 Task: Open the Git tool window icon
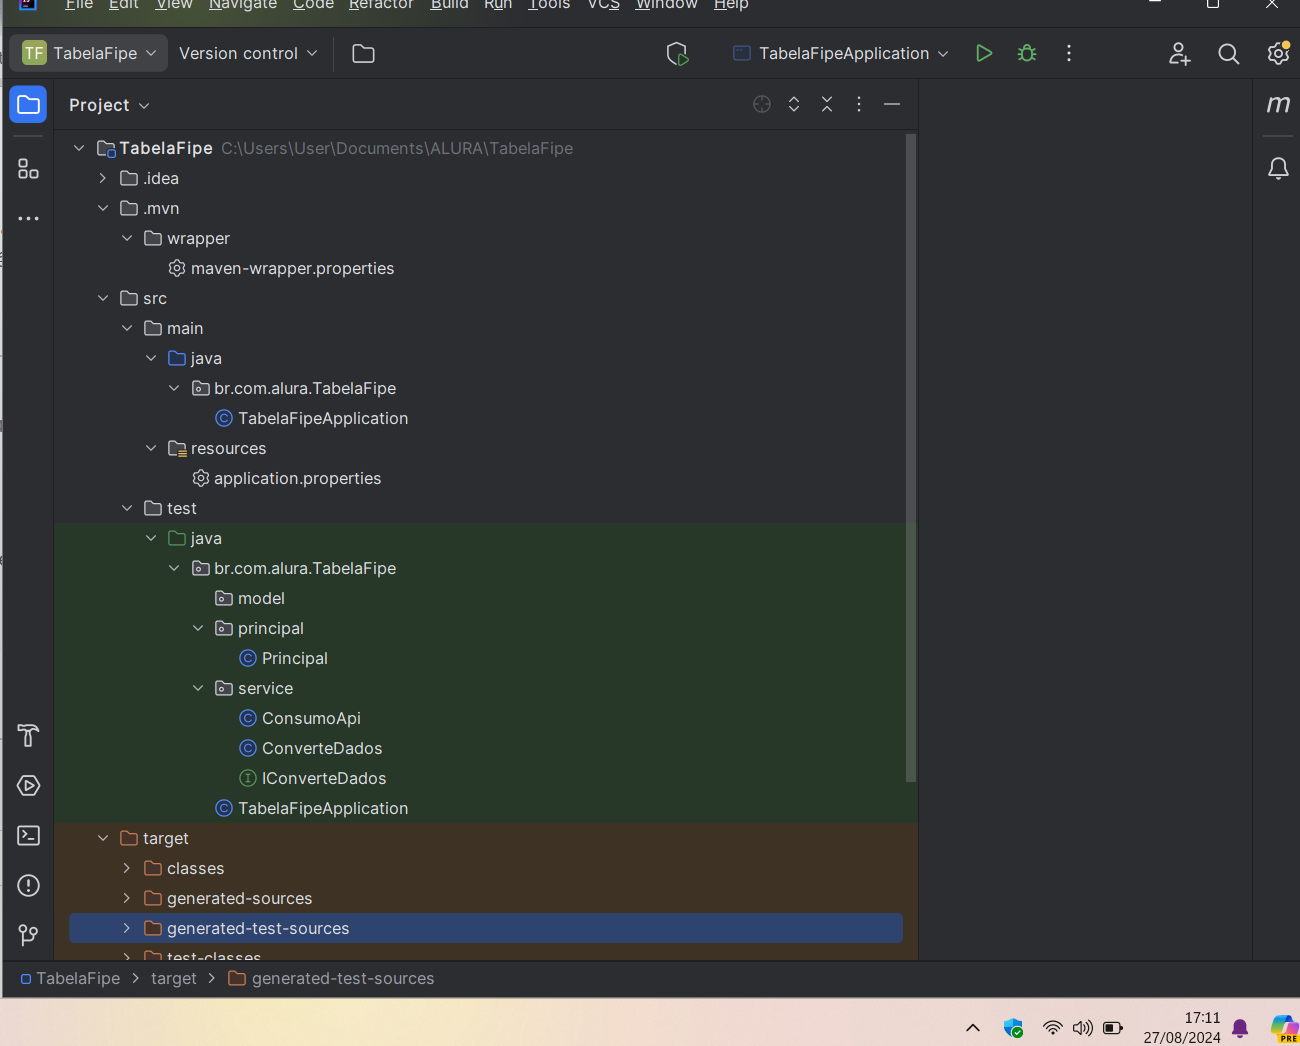click(x=28, y=935)
